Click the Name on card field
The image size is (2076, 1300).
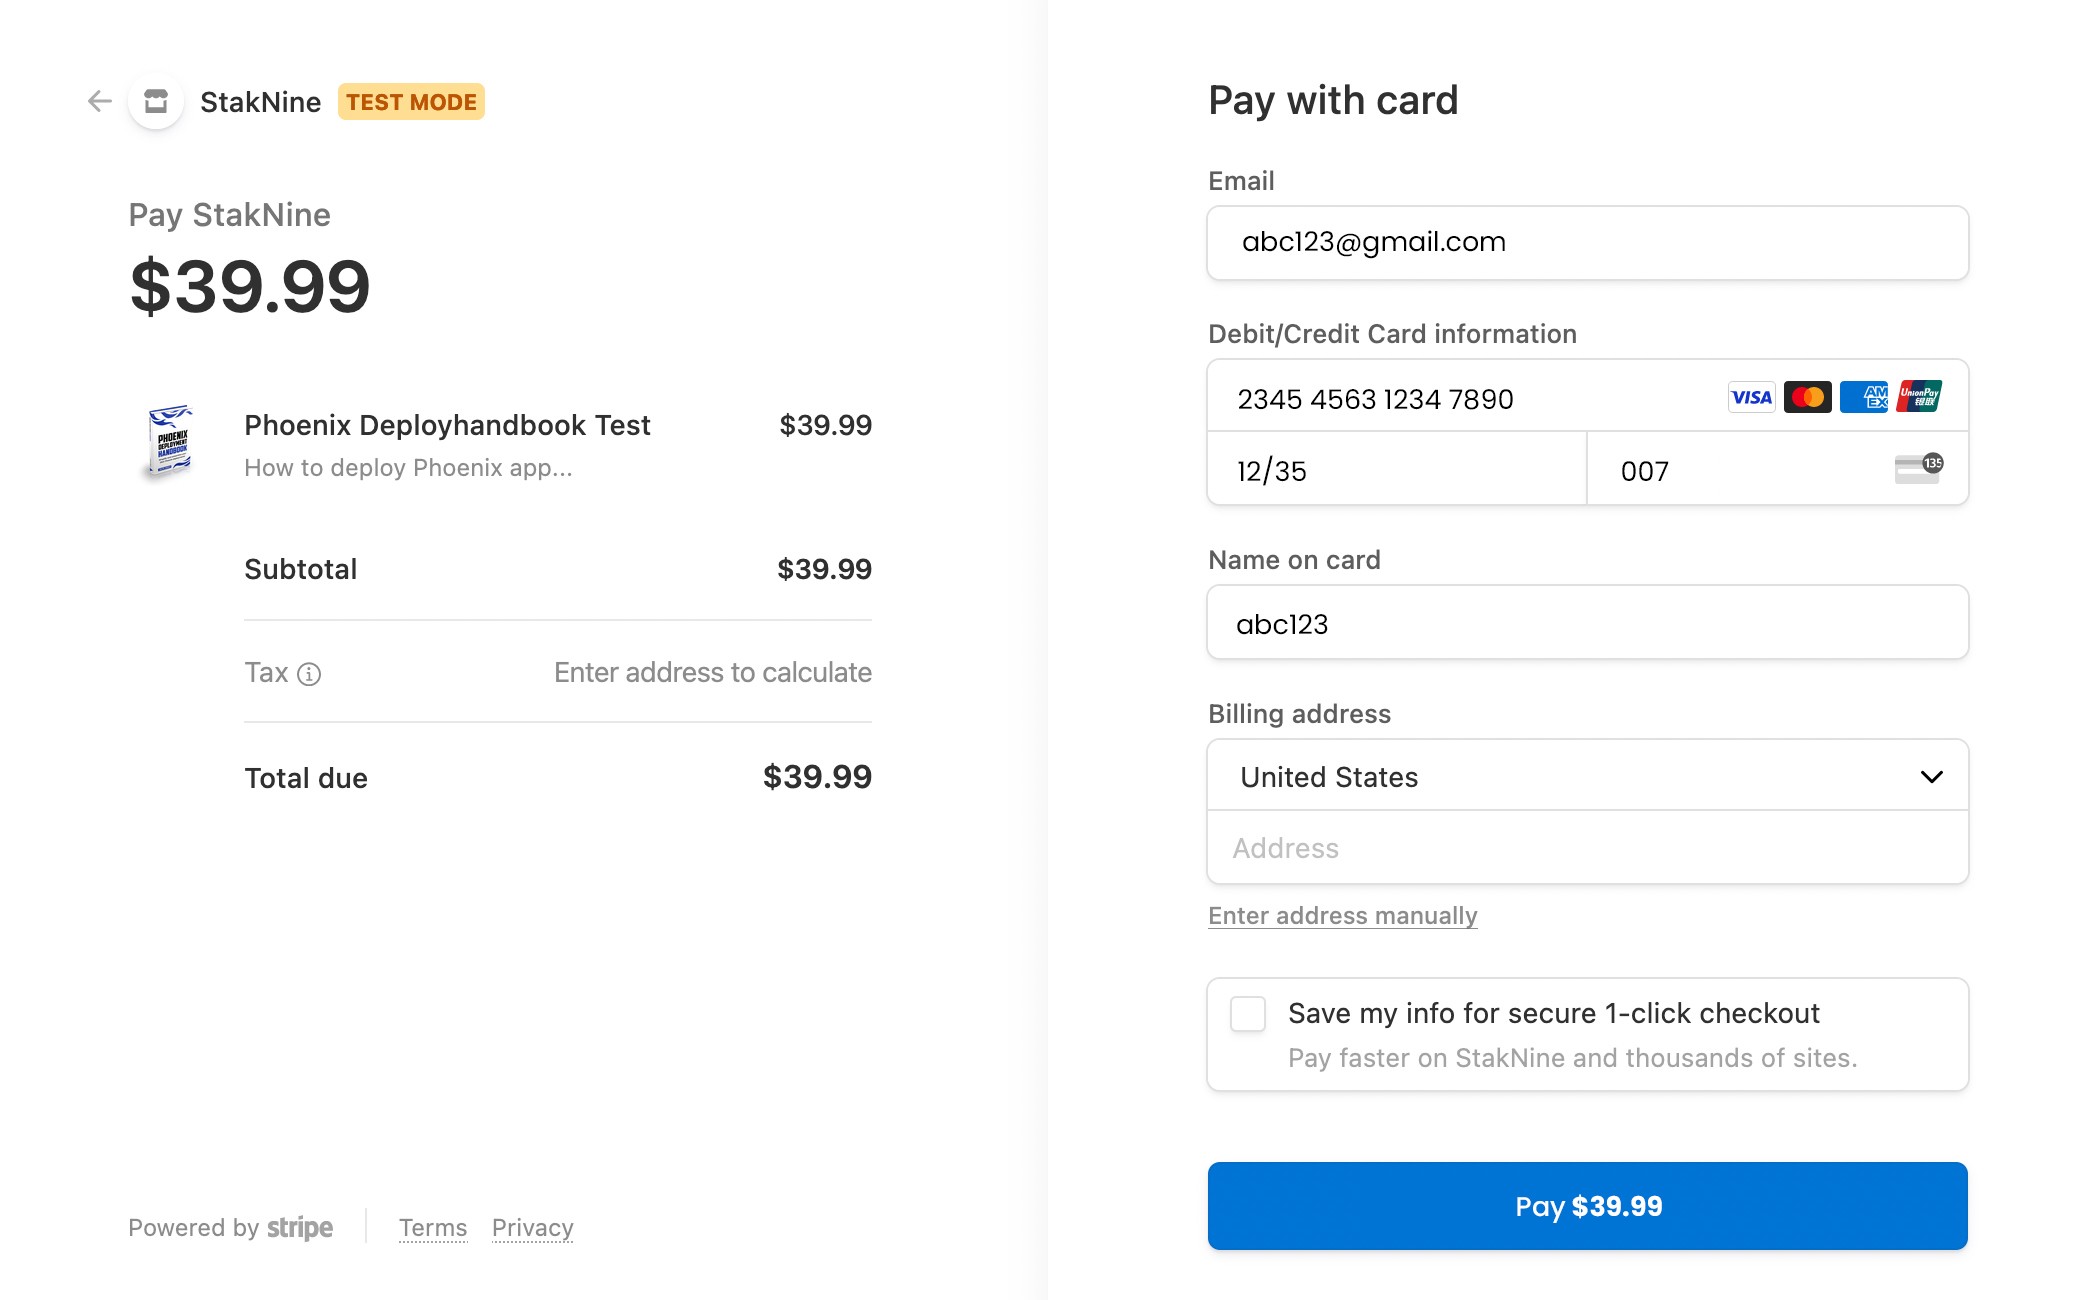[x=1587, y=623]
